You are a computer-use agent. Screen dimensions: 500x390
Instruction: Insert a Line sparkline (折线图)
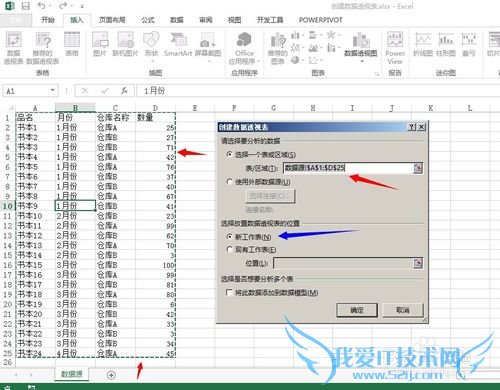click(423, 43)
